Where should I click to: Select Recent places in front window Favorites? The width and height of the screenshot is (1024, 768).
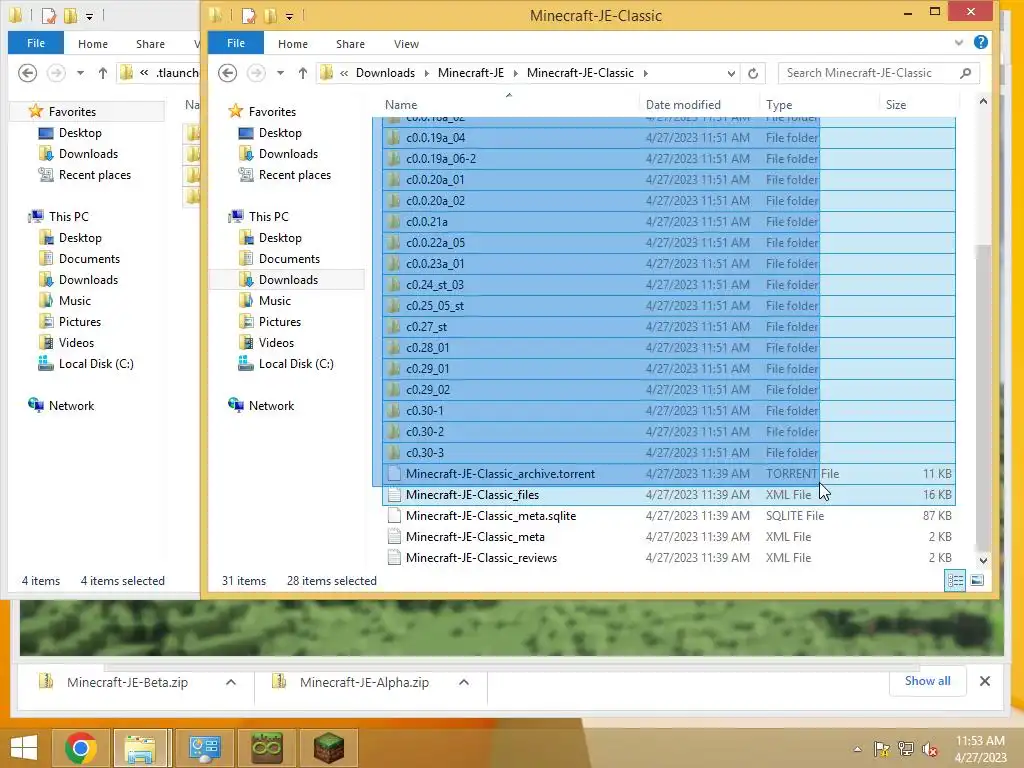pyautogui.click(x=295, y=174)
